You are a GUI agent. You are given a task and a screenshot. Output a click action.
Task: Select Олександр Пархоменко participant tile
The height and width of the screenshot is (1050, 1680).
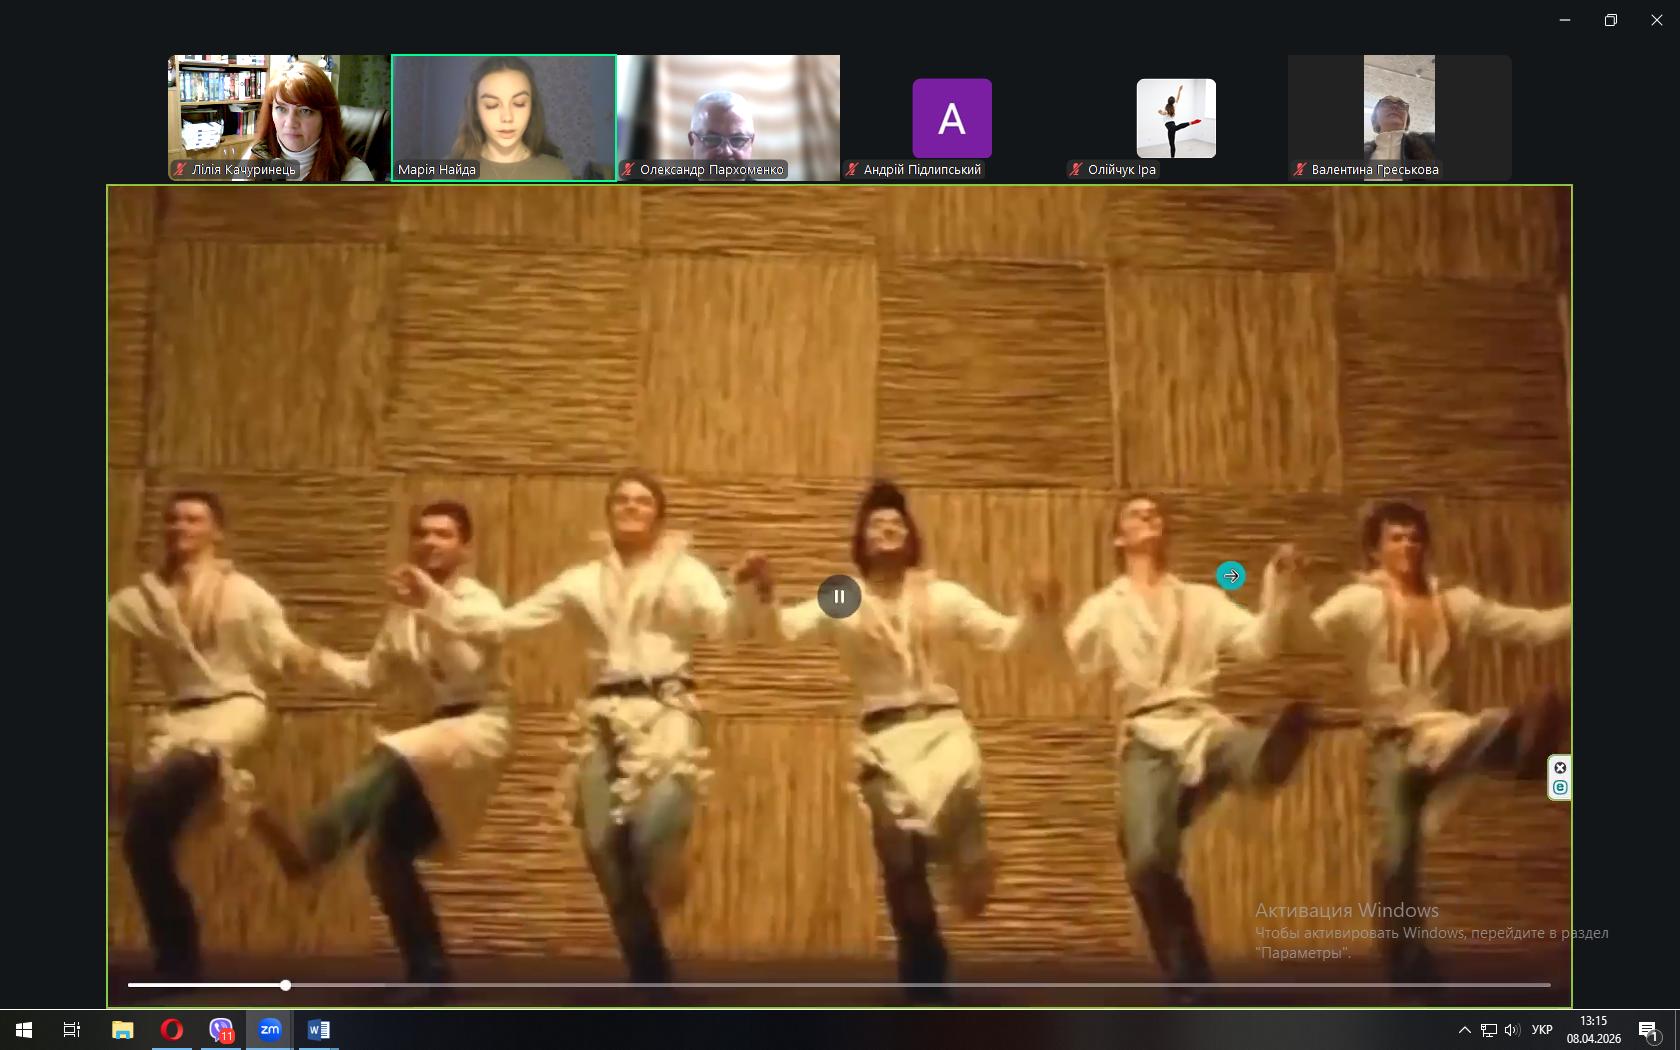[729, 118]
